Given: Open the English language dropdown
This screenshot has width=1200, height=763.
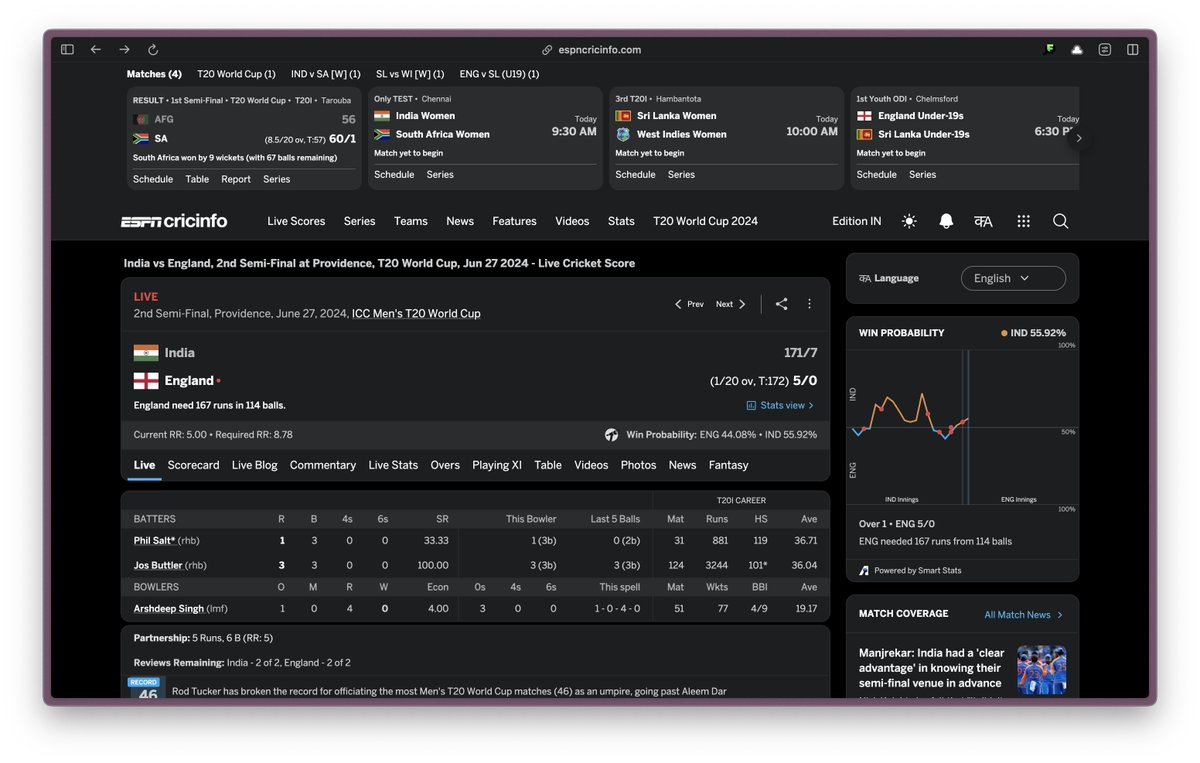Looking at the screenshot, I should pyautogui.click(x=1013, y=278).
